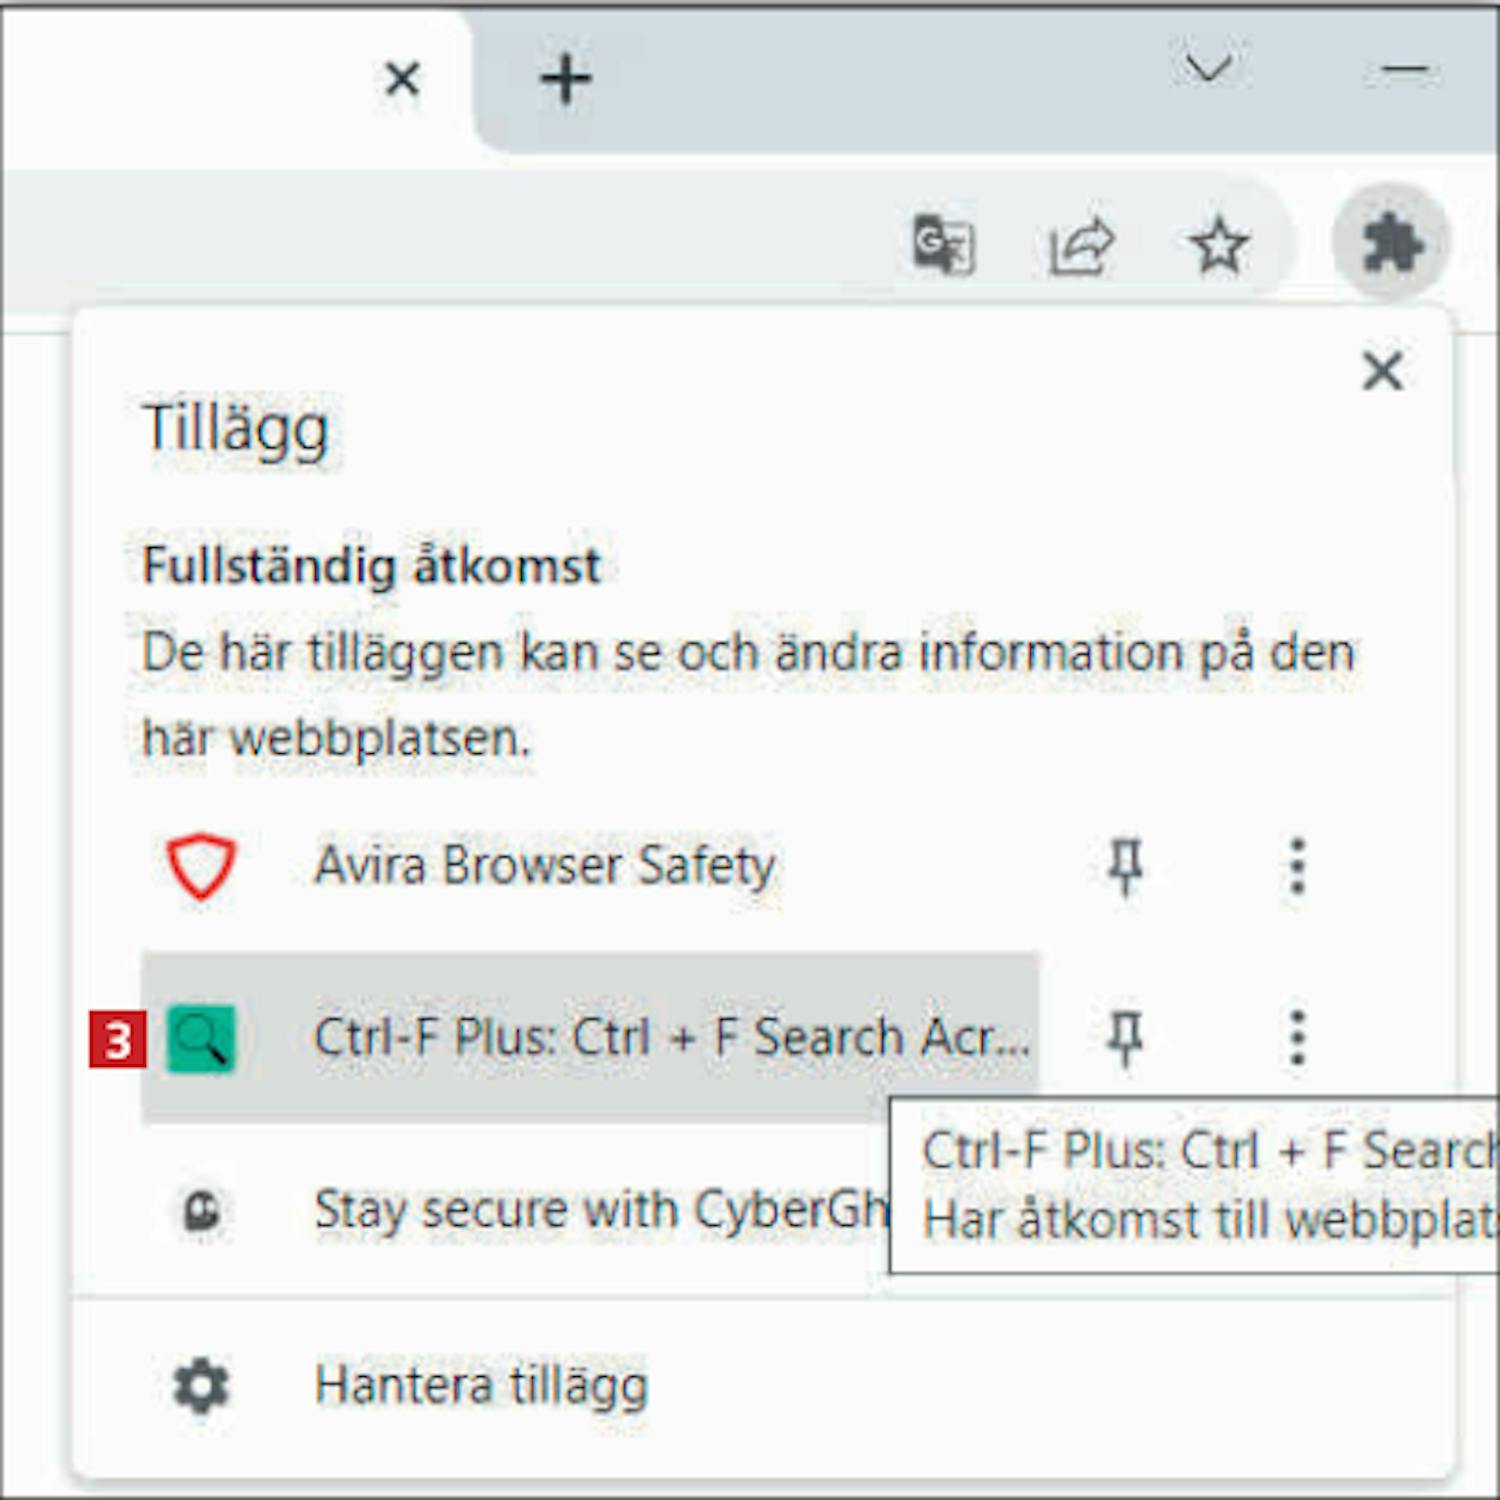This screenshot has height=1500, width=1500.
Task: Open the Google Translate page icon
Action: coord(943,244)
